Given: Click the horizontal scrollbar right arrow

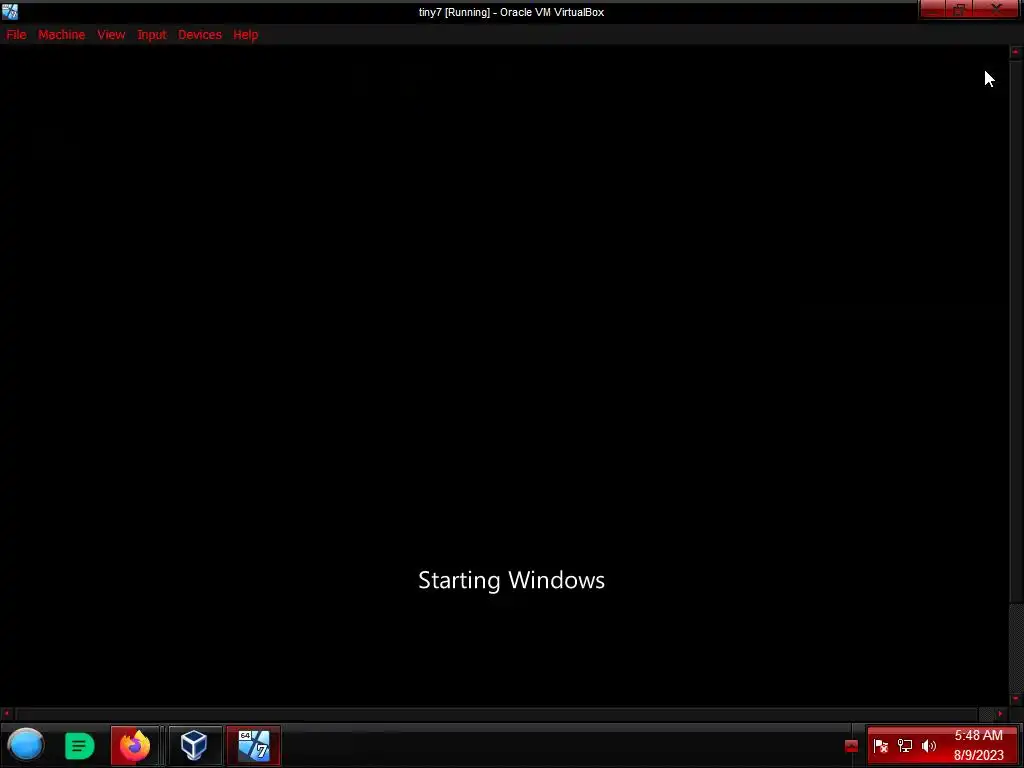Looking at the screenshot, I should pos(1000,714).
